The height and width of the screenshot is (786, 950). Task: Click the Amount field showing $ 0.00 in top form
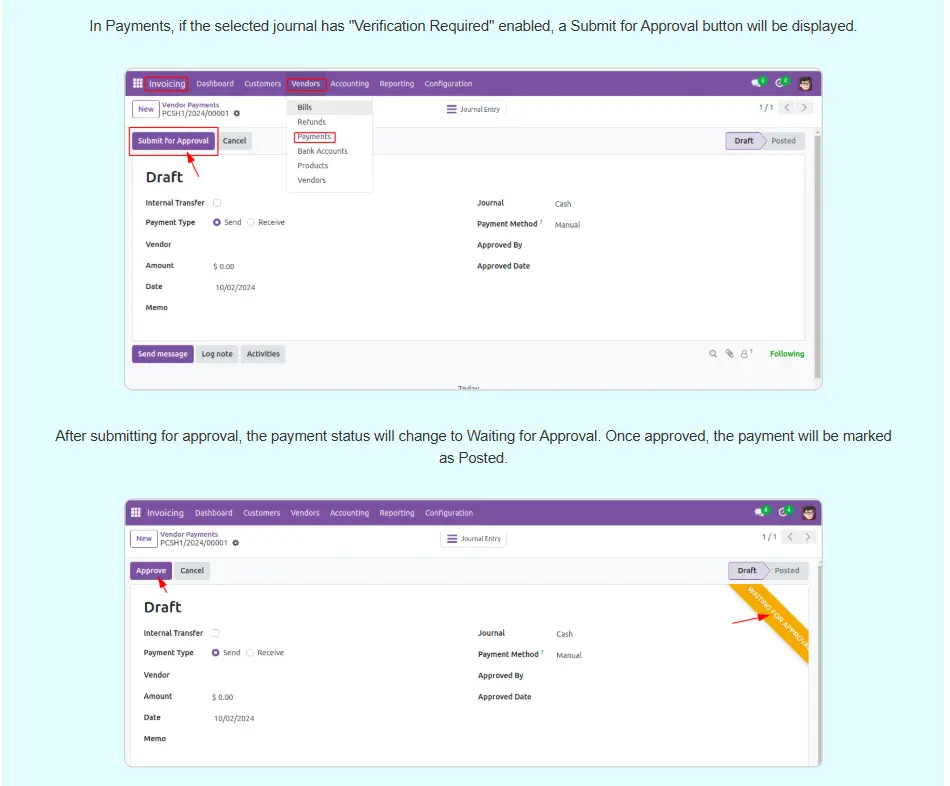coord(224,267)
